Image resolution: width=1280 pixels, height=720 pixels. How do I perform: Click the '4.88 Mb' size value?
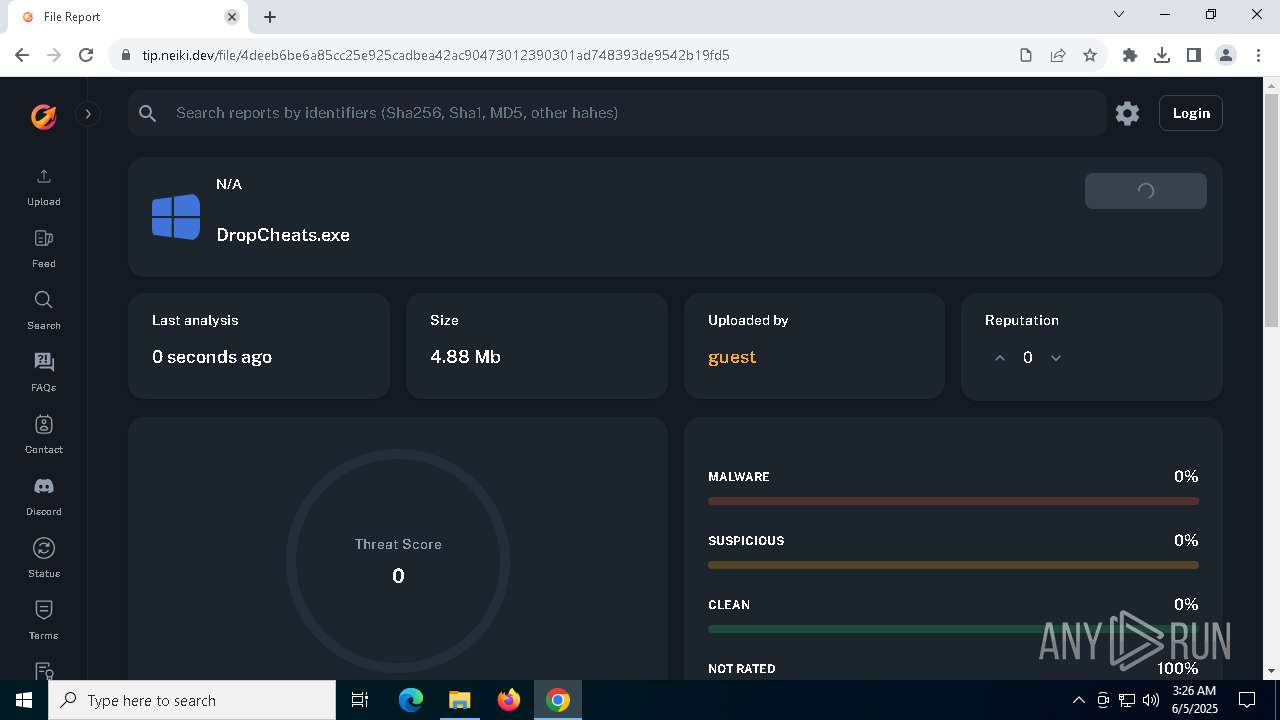[465, 357]
